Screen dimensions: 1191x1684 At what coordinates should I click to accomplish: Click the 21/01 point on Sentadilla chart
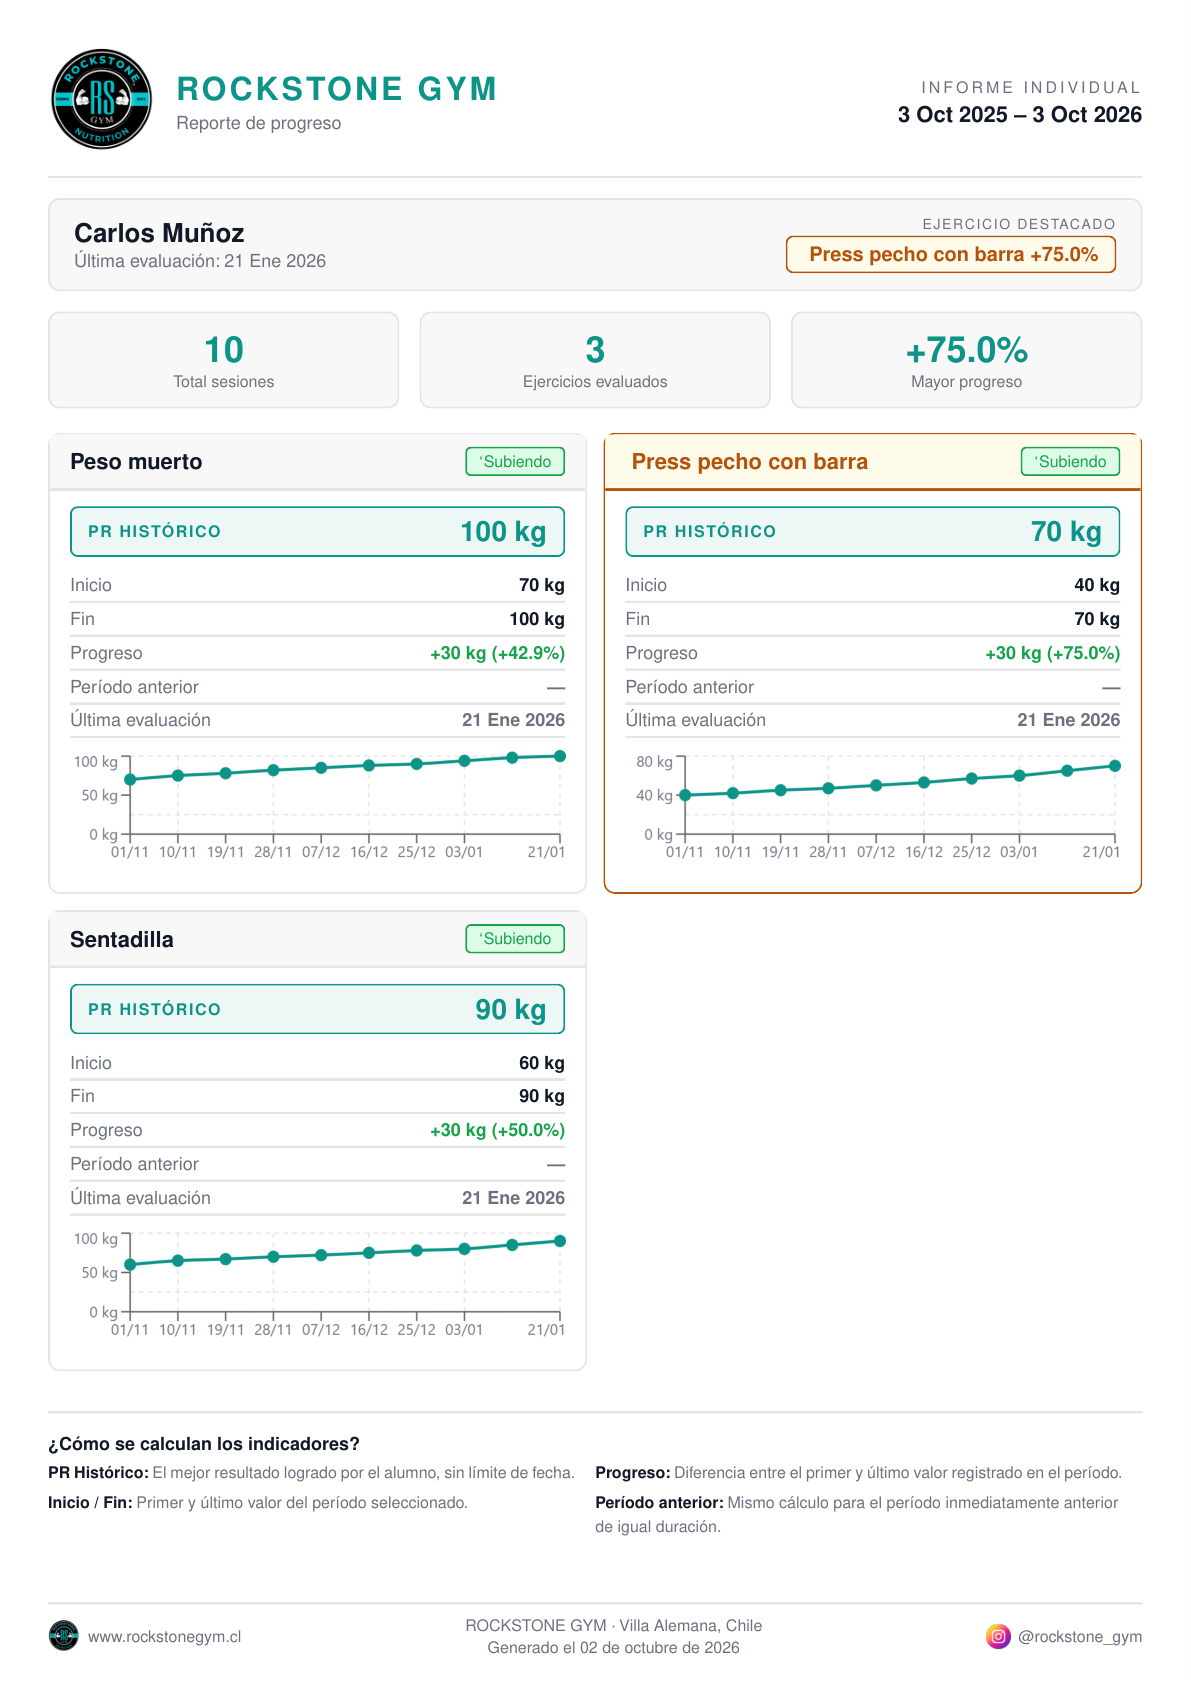[x=560, y=1241]
